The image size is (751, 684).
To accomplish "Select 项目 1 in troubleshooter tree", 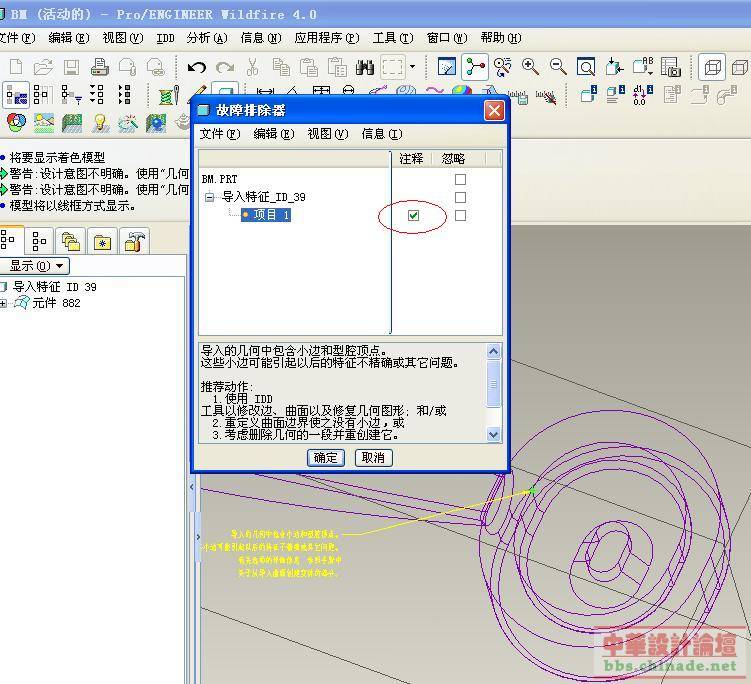I will 266,215.
